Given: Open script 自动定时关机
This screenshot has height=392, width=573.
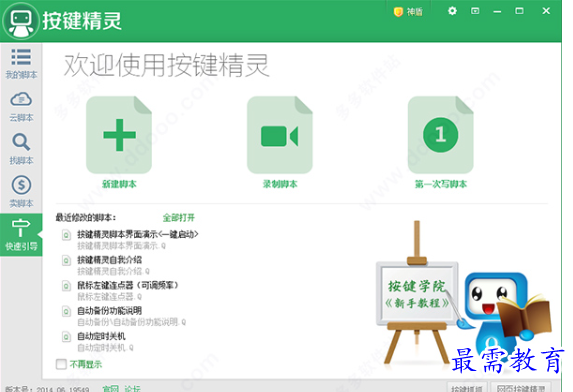Looking at the screenshot, I should (101, 336).
